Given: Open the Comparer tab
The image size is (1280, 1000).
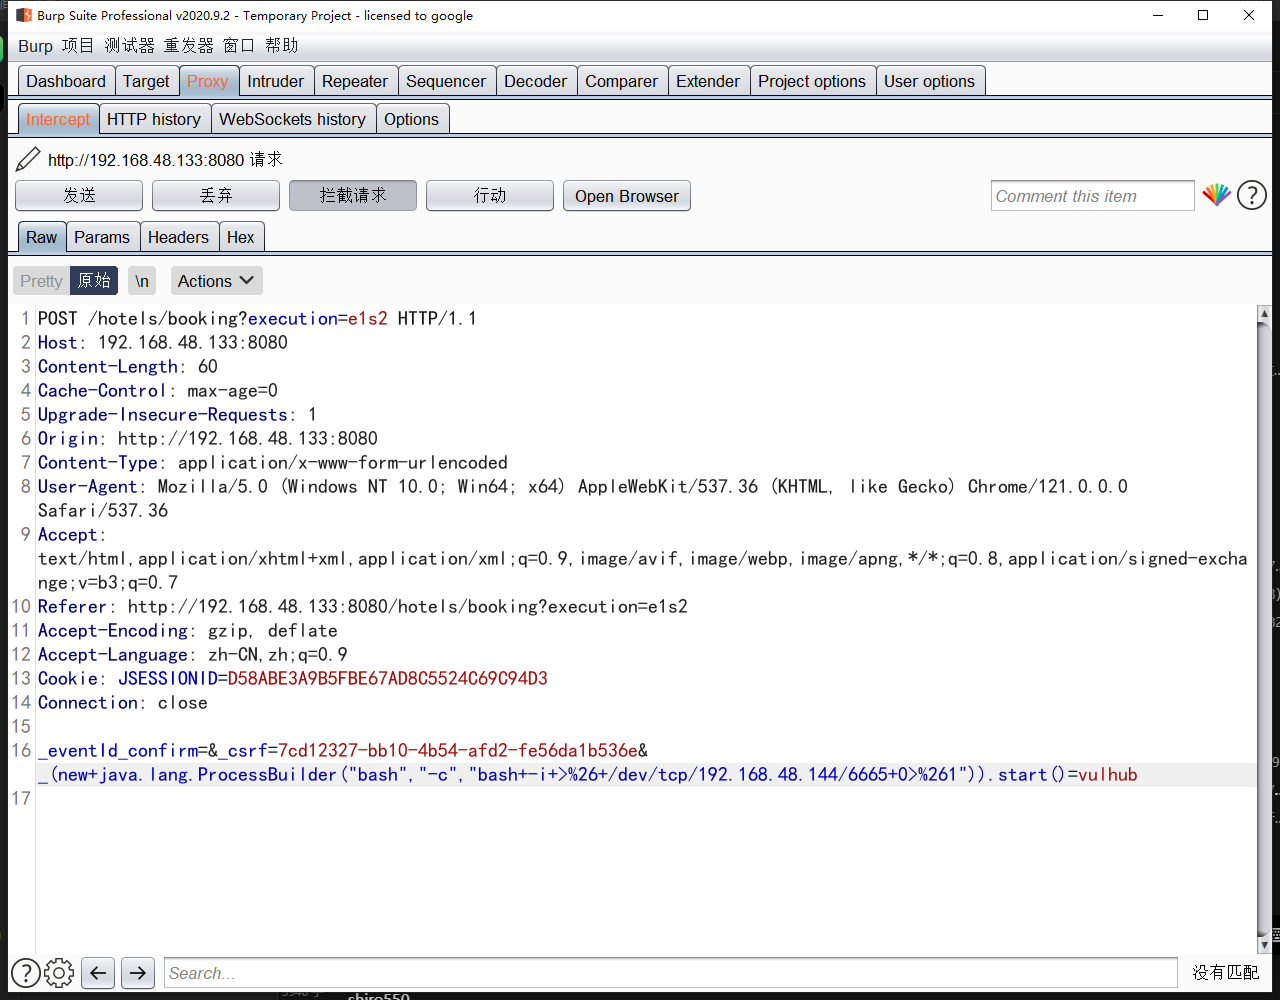Looking at the screenshot, I should [622, 81].
